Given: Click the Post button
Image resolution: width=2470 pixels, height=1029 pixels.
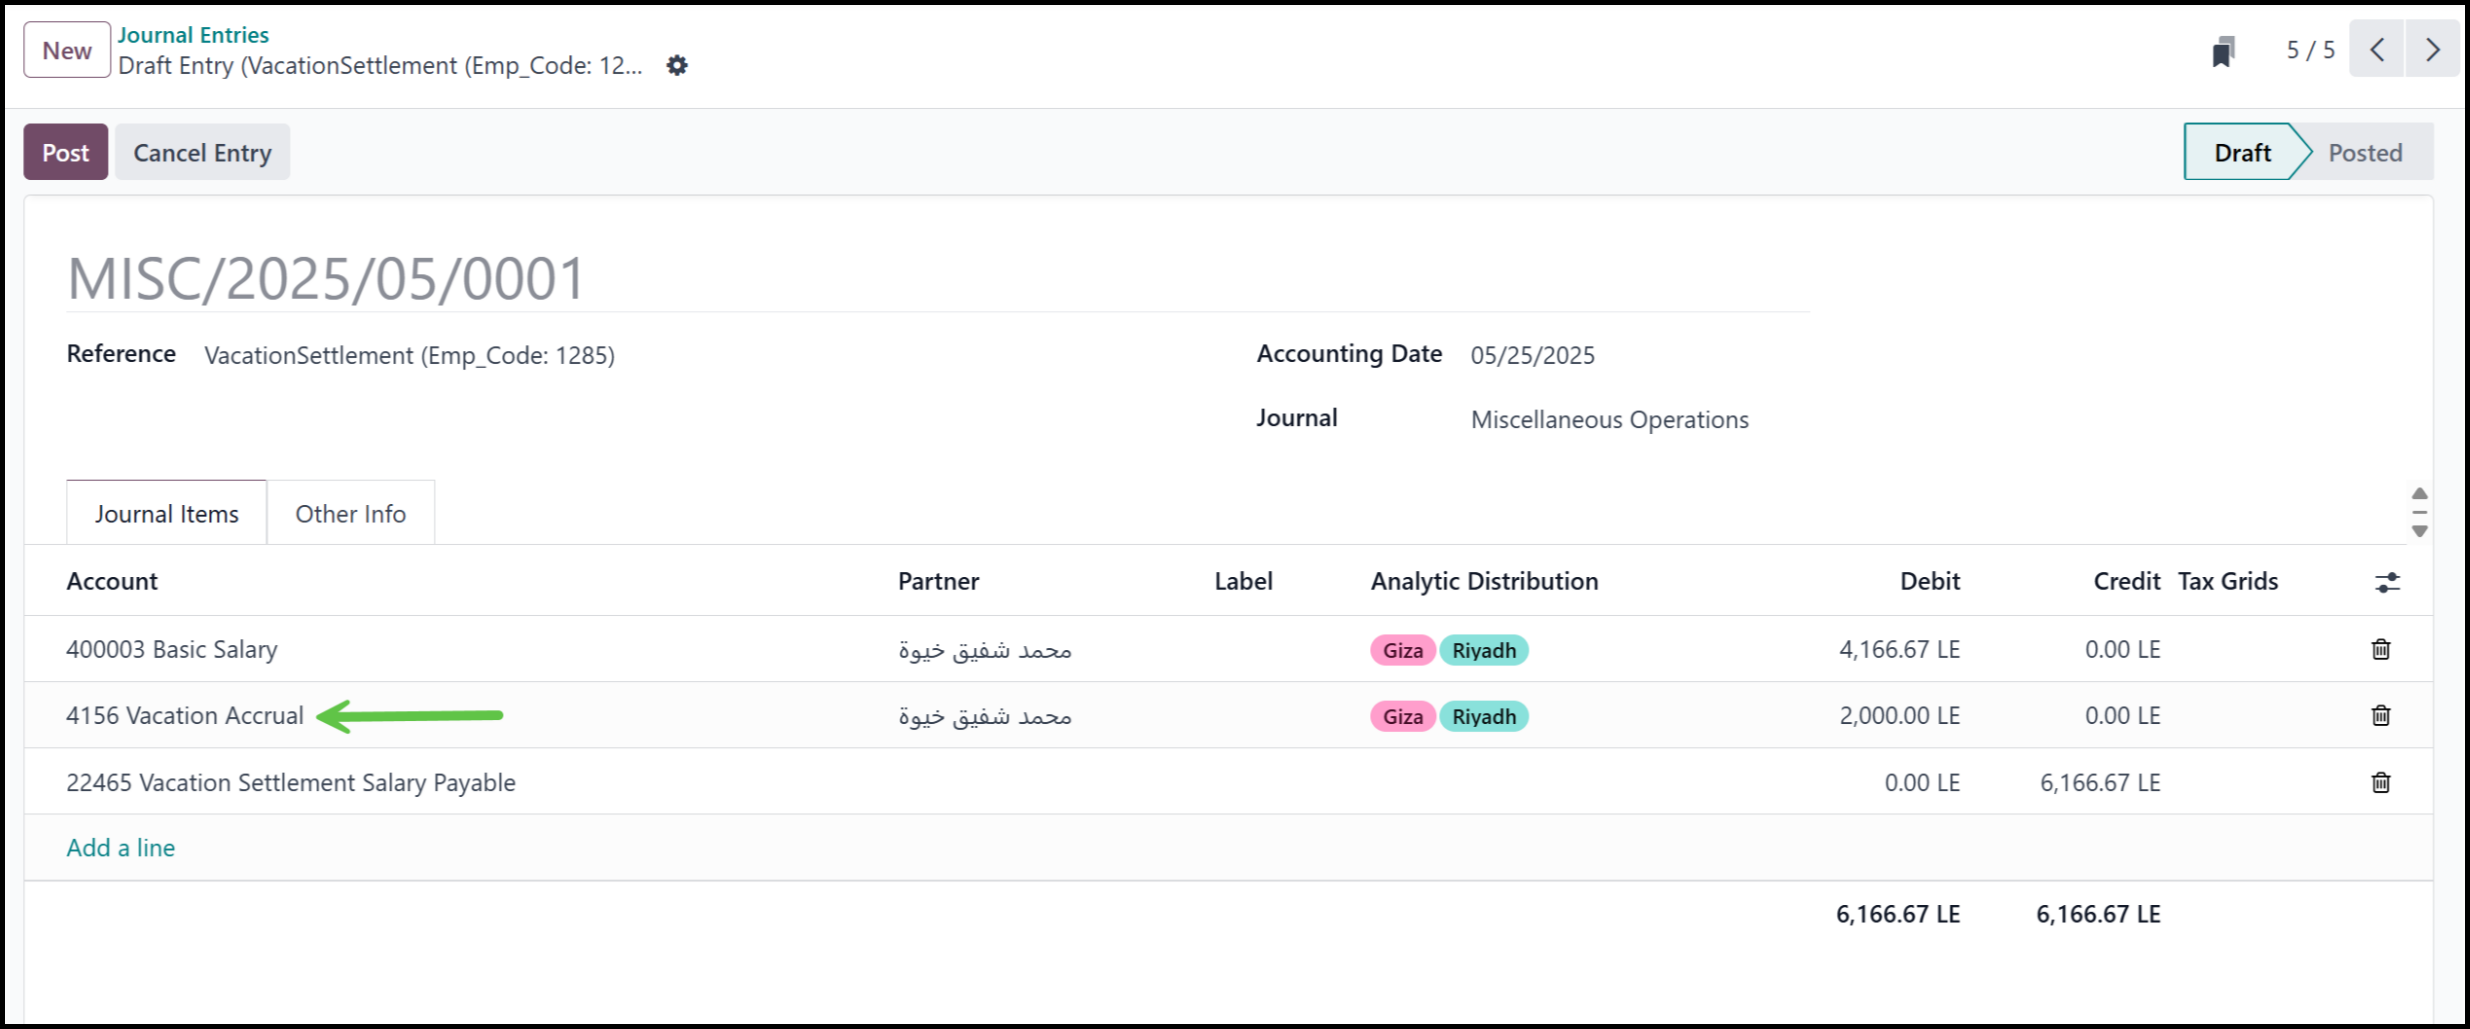Looking at the screenshot, I should tap(66, 153).
